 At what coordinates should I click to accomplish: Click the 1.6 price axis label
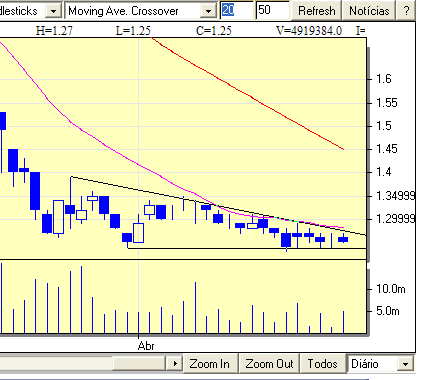tap(384, 79)
